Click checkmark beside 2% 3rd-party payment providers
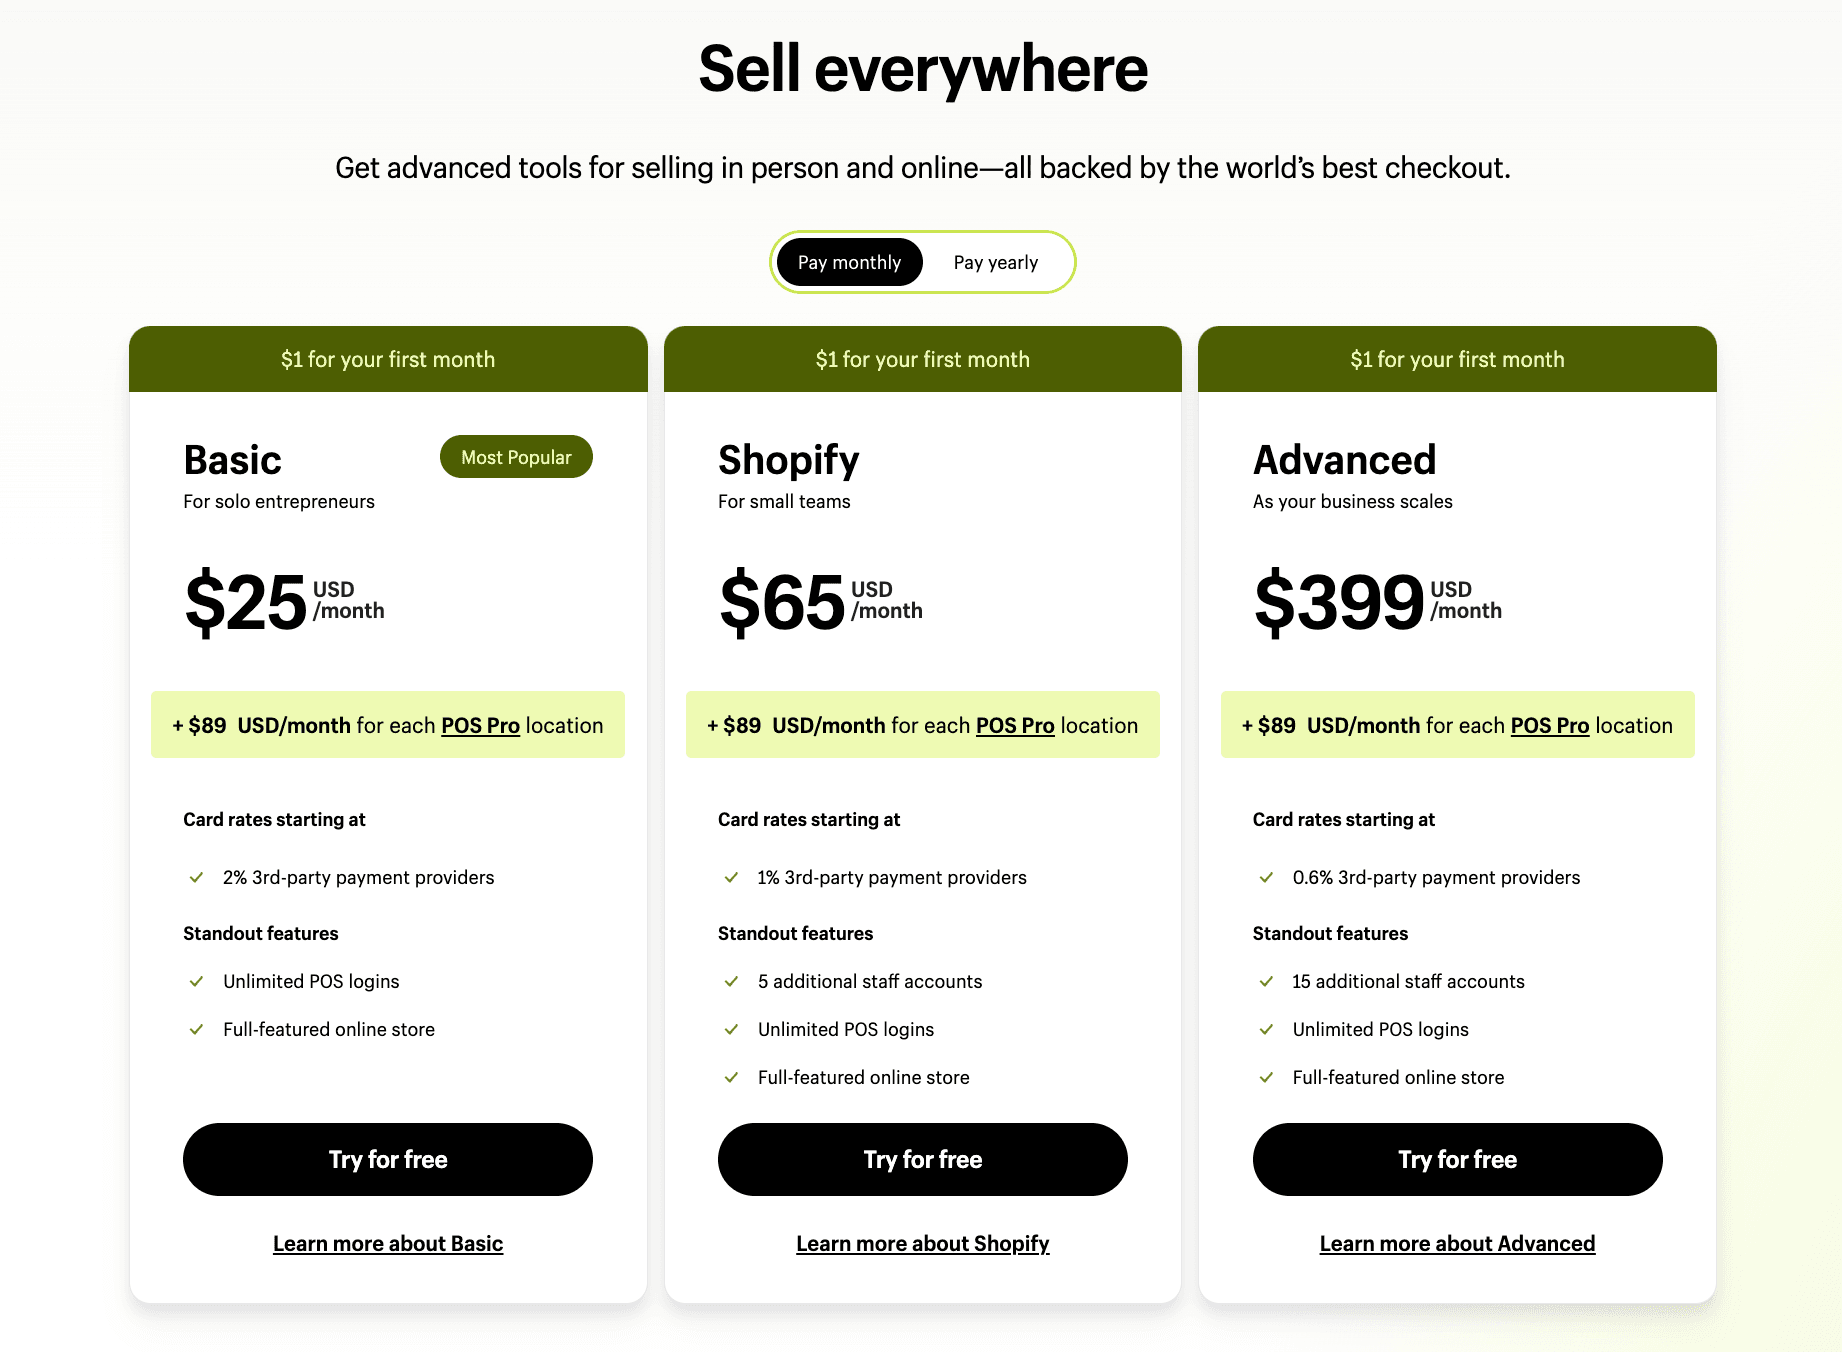 (x=197, y=877)
